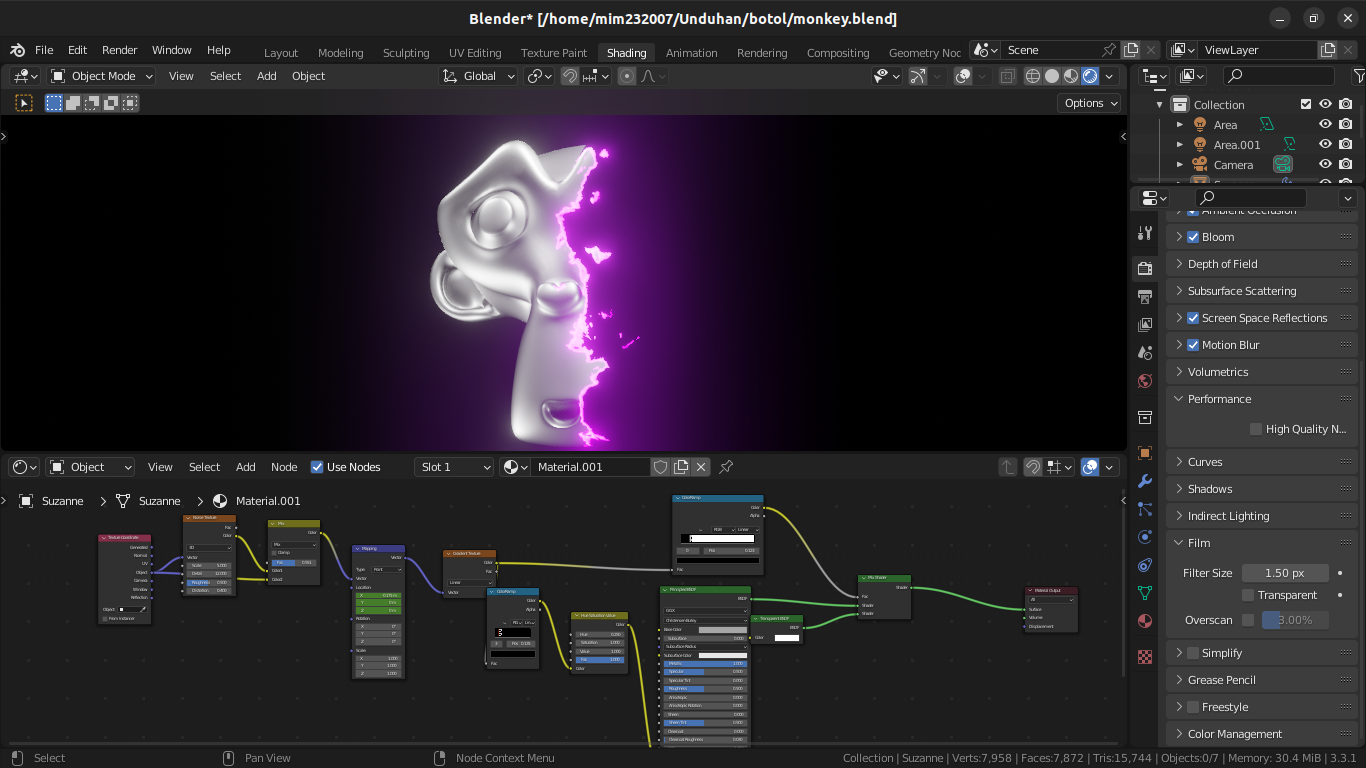Open the Node menu in the shader editor
The height and width of the screenshot is (768, 1366).
point(284,466)
